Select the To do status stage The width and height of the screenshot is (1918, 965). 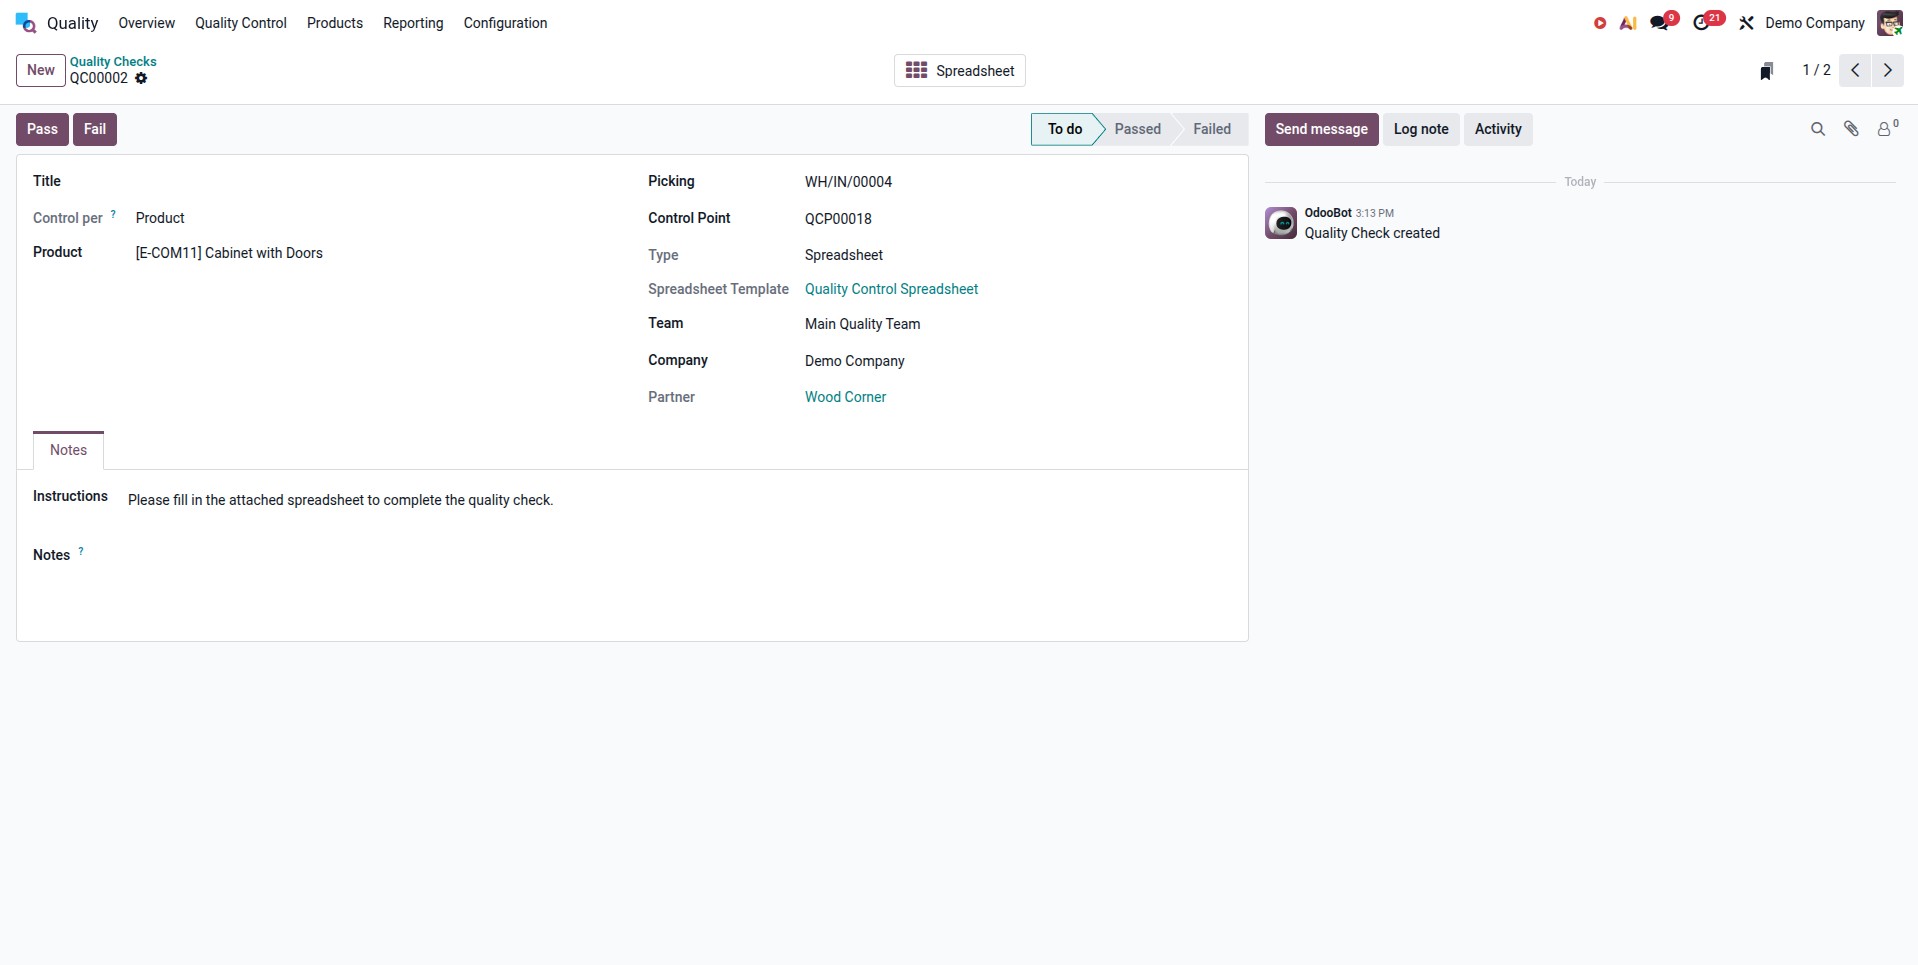pos(1065,129)
